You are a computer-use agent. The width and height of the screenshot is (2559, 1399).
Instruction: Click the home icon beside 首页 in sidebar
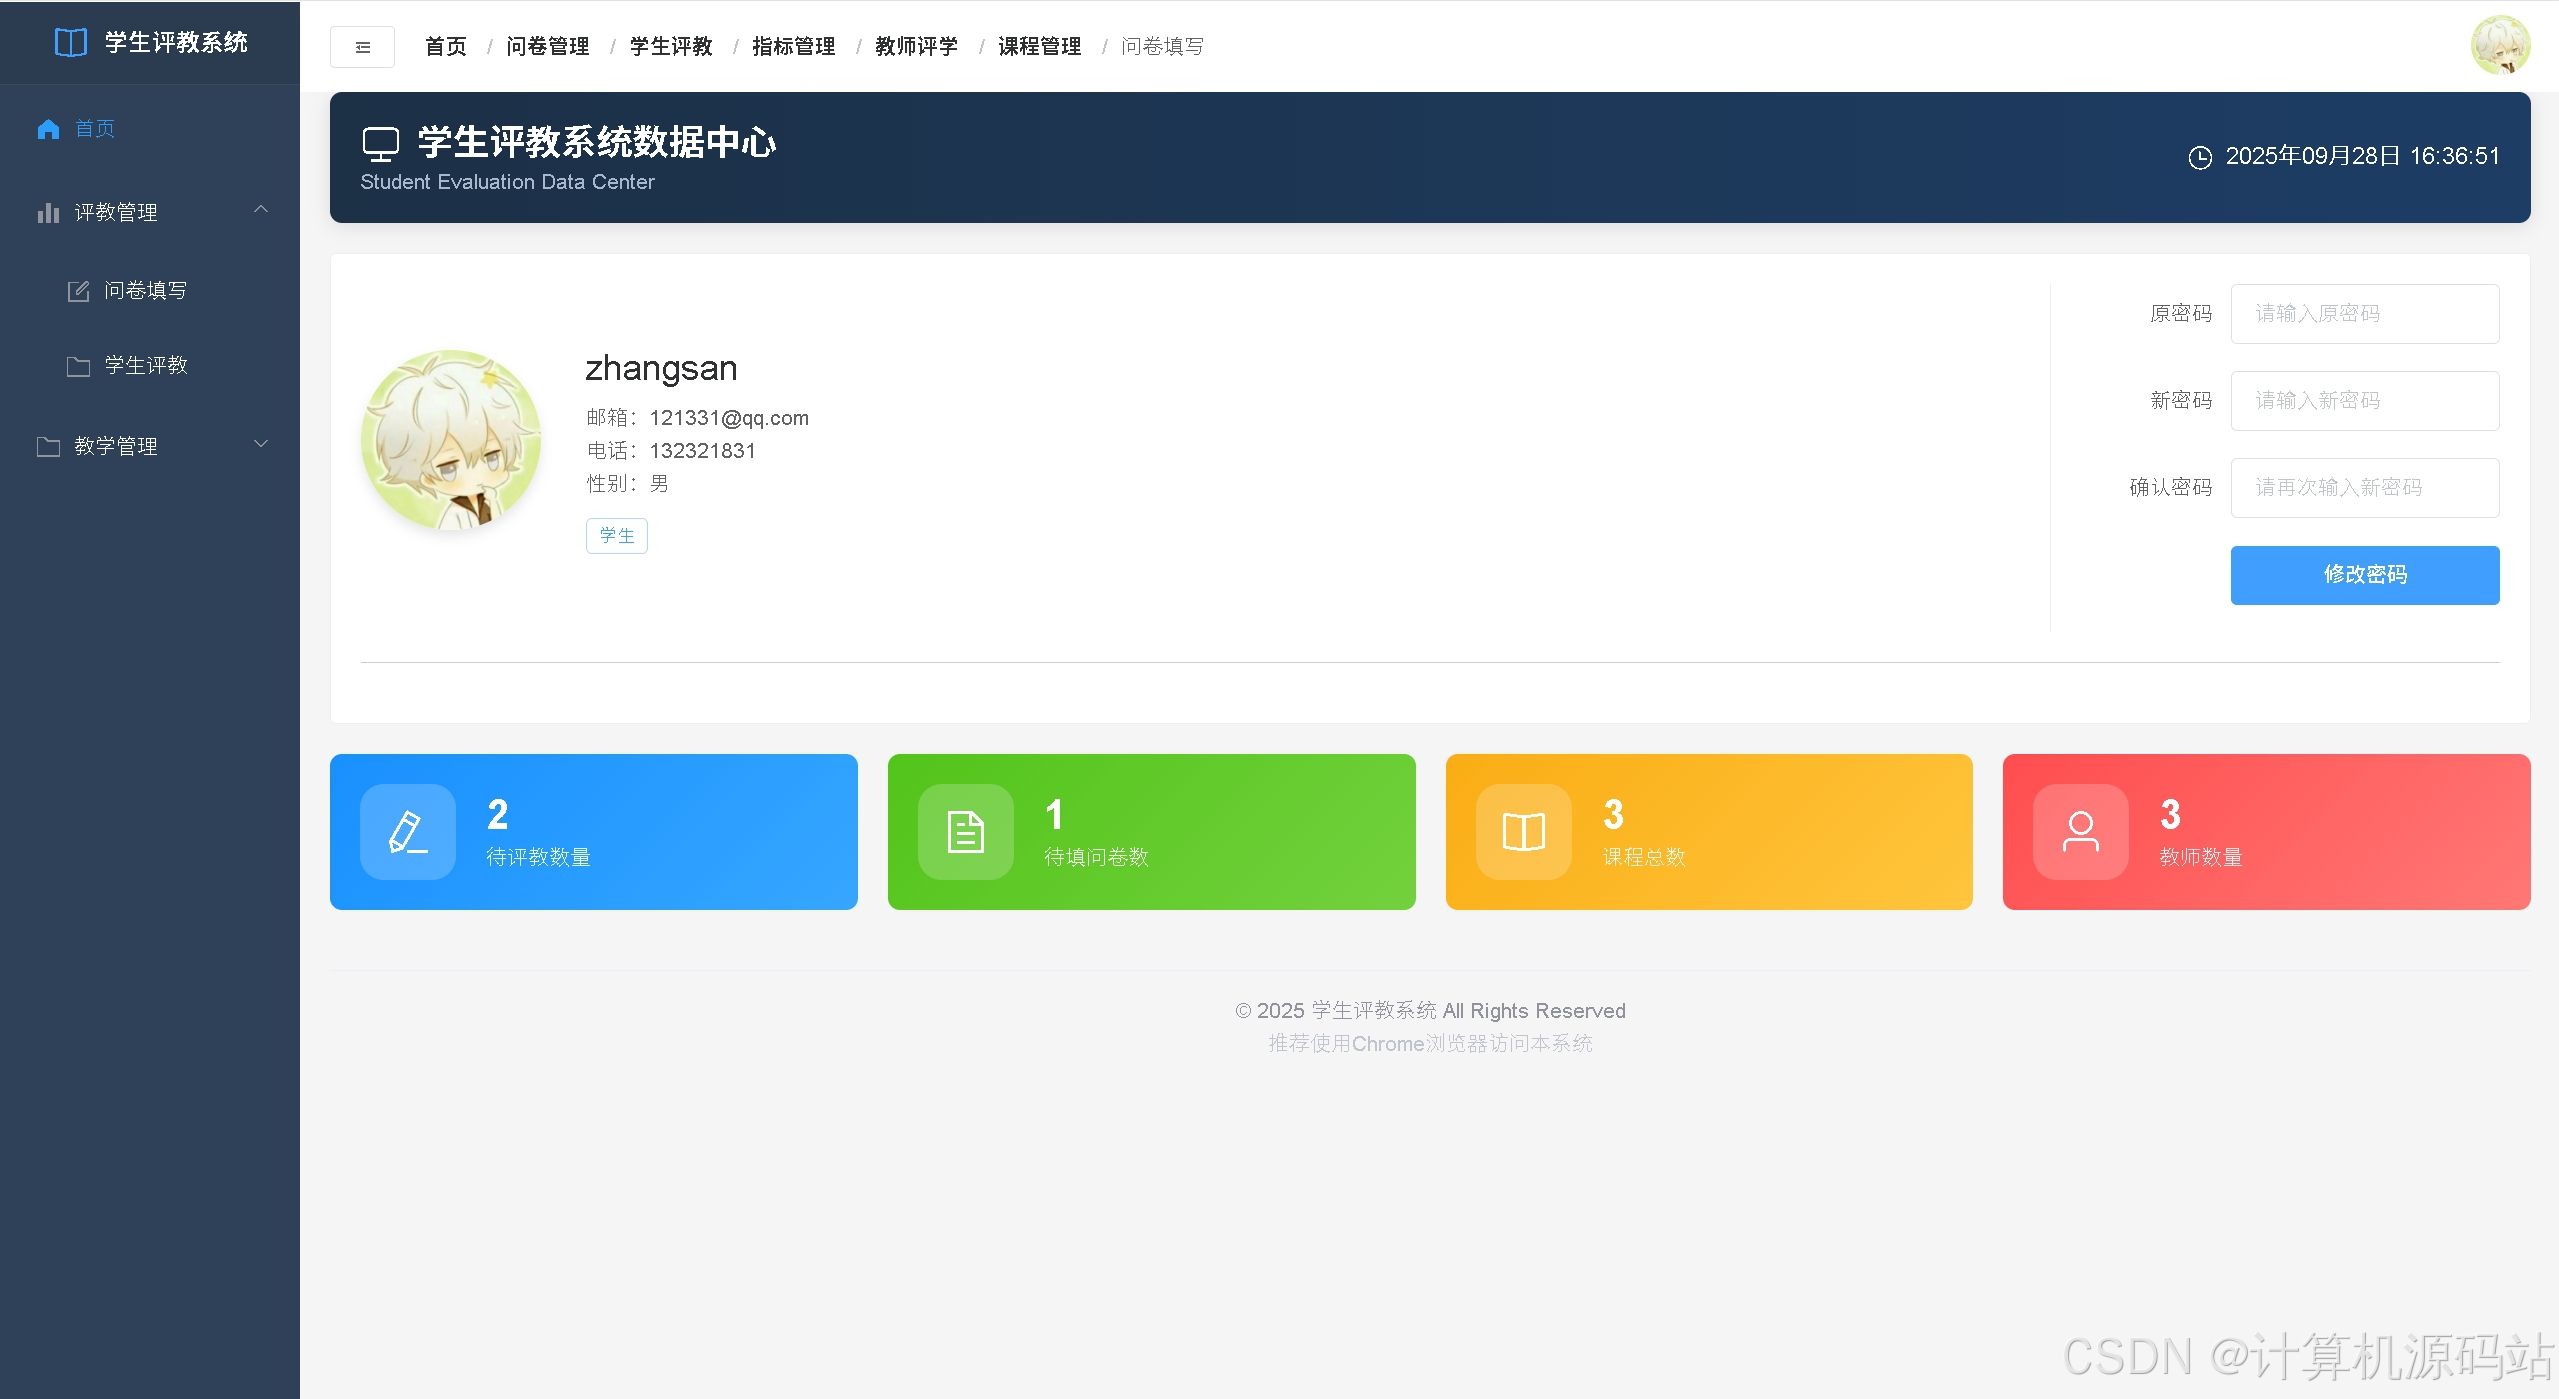(x=48, y=129)
